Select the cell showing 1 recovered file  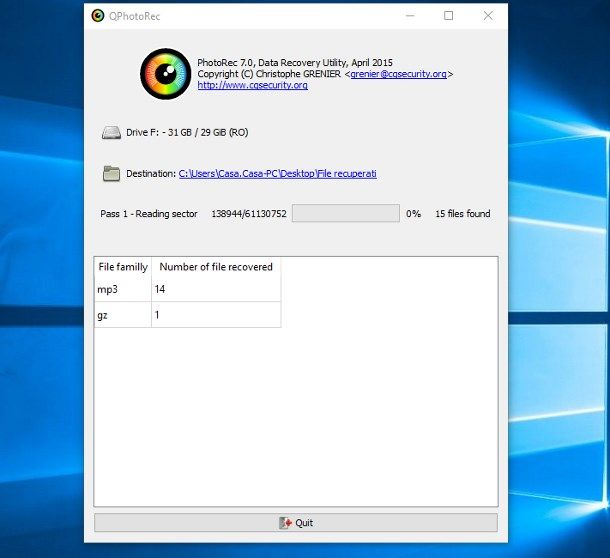[216, 315]
